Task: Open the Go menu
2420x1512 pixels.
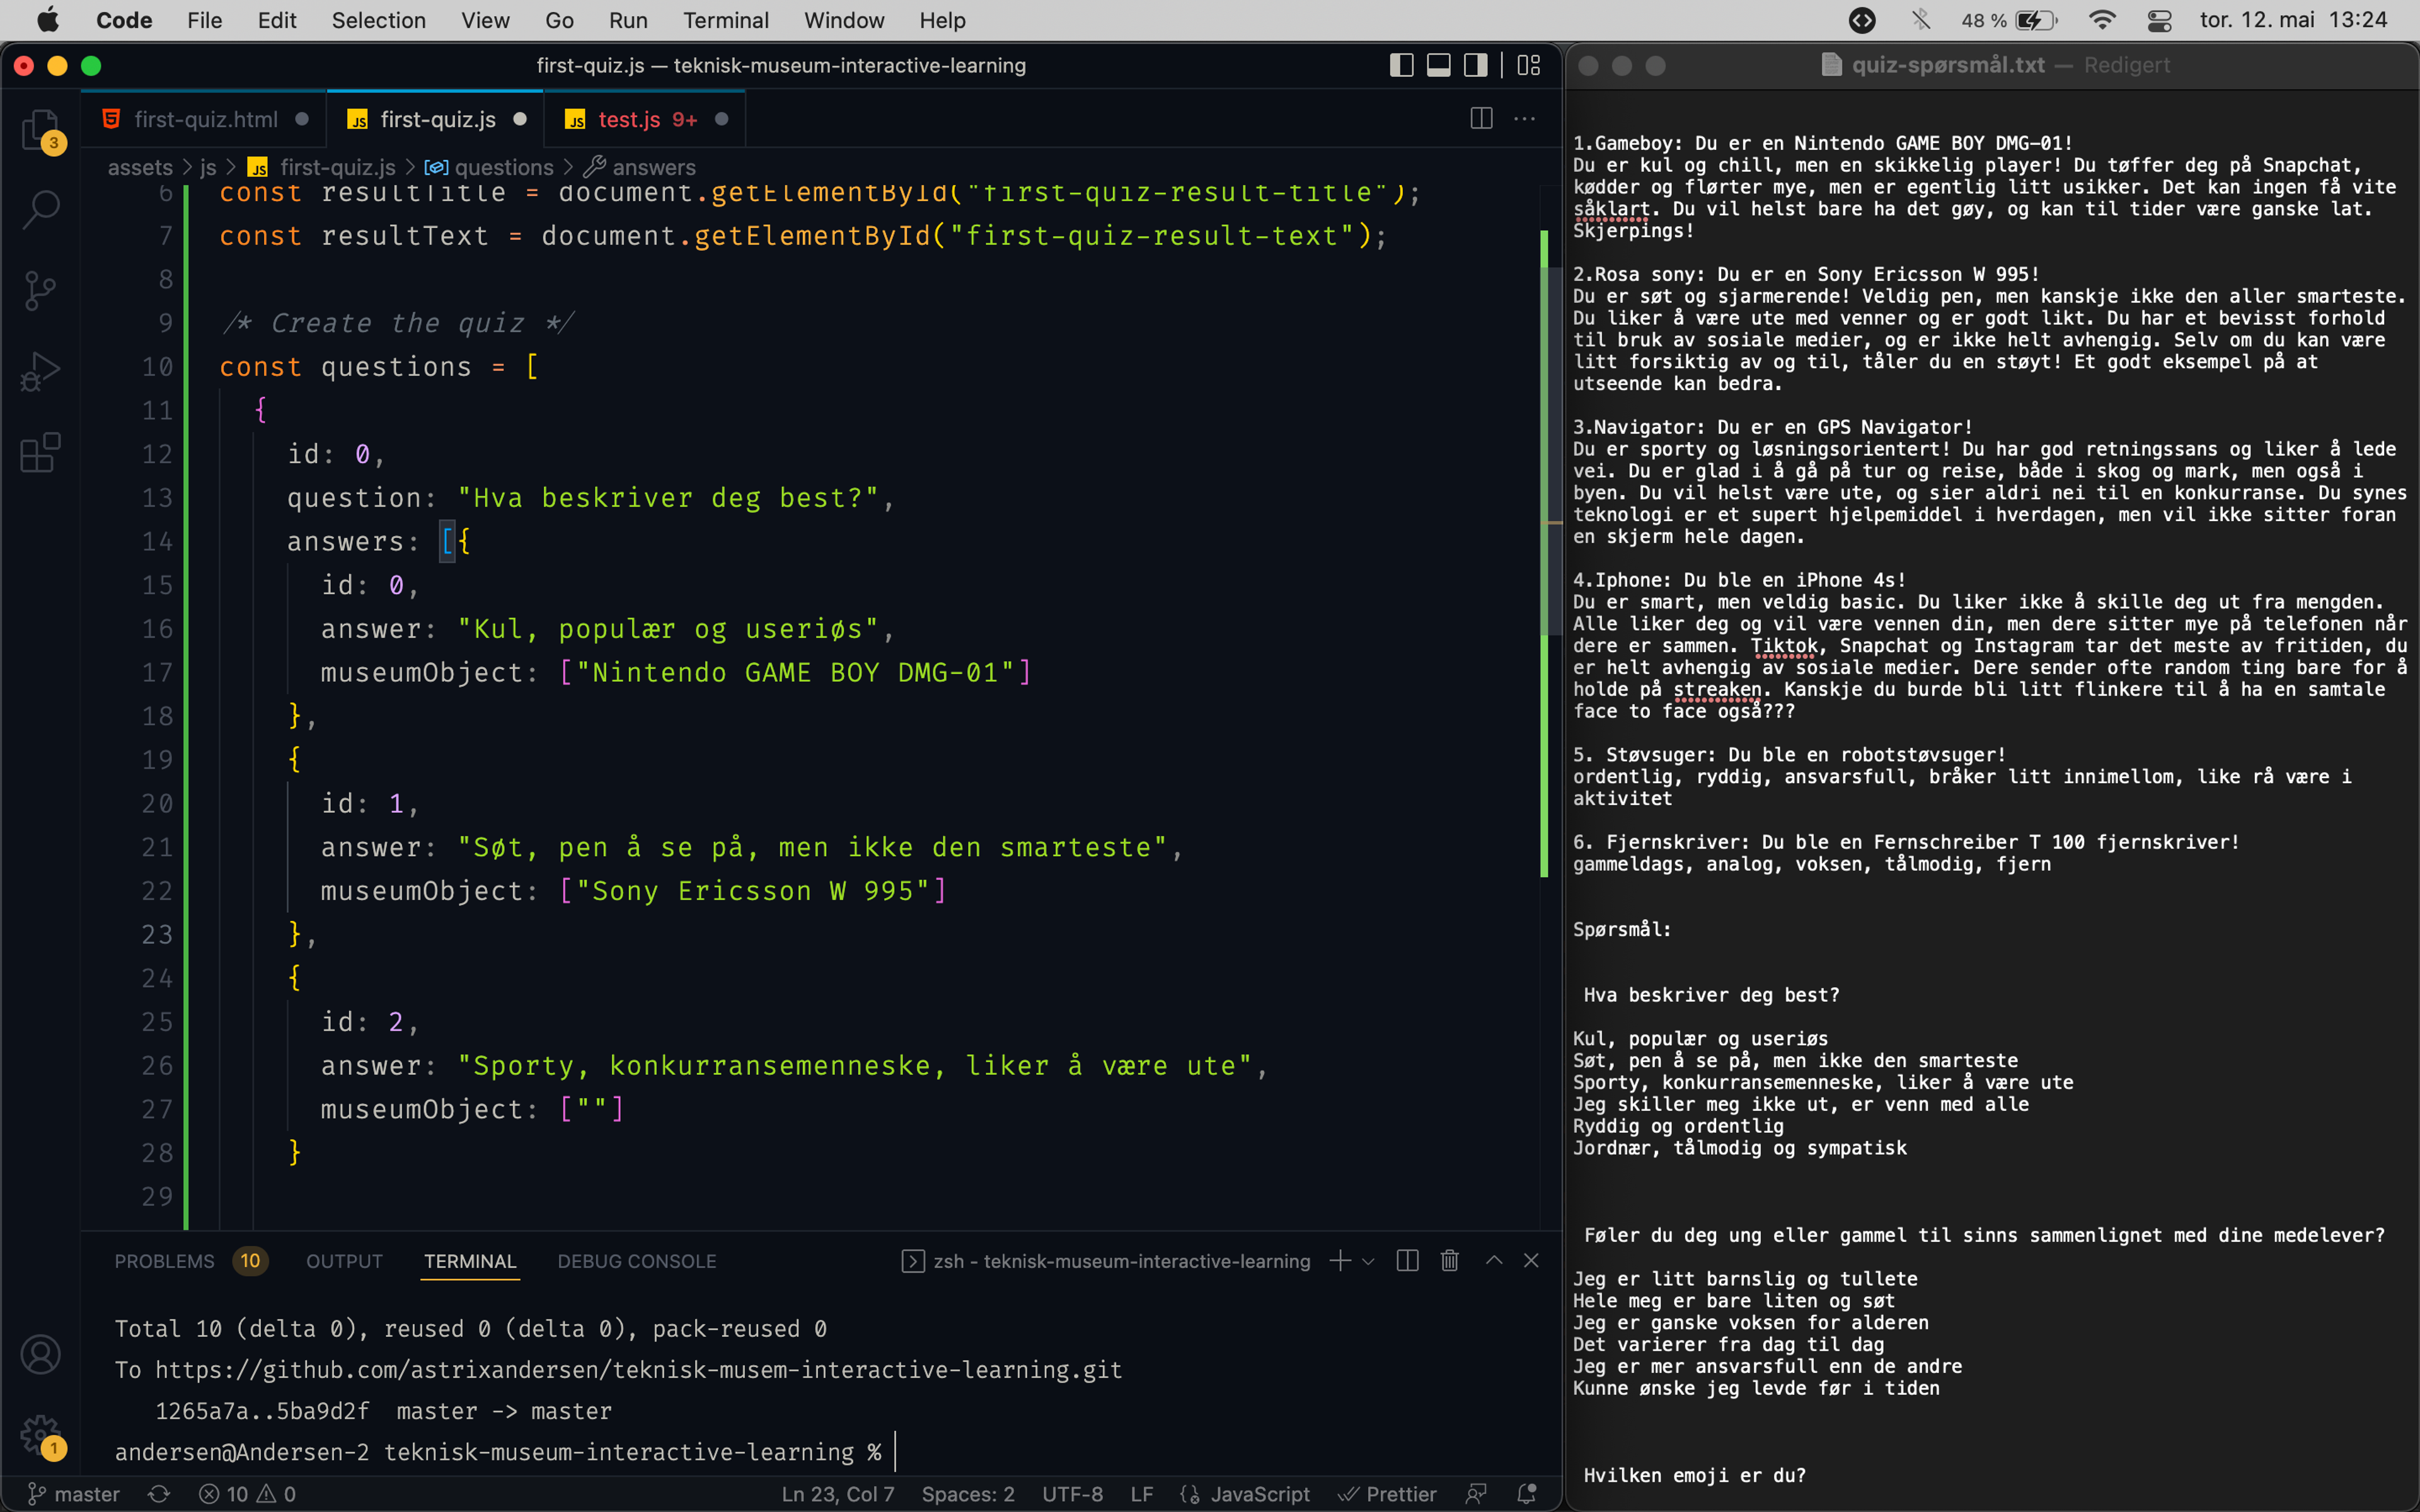Action: [559, 20]
